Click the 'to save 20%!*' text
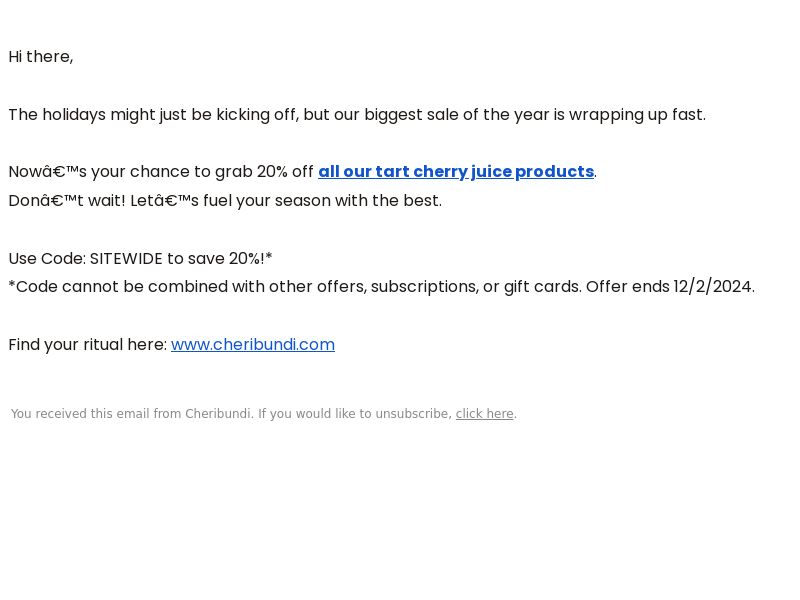The image size is (800, 600). (x=219, y=259)
